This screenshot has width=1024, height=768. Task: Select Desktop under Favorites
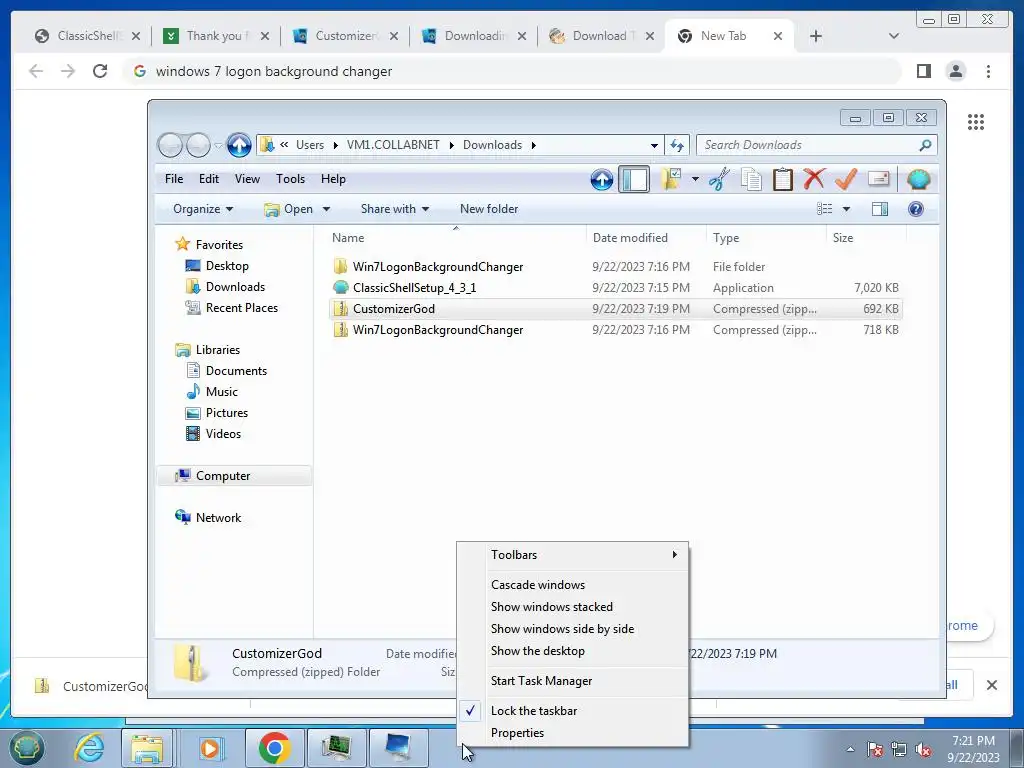pyautogui.click(x=227, y=266)
